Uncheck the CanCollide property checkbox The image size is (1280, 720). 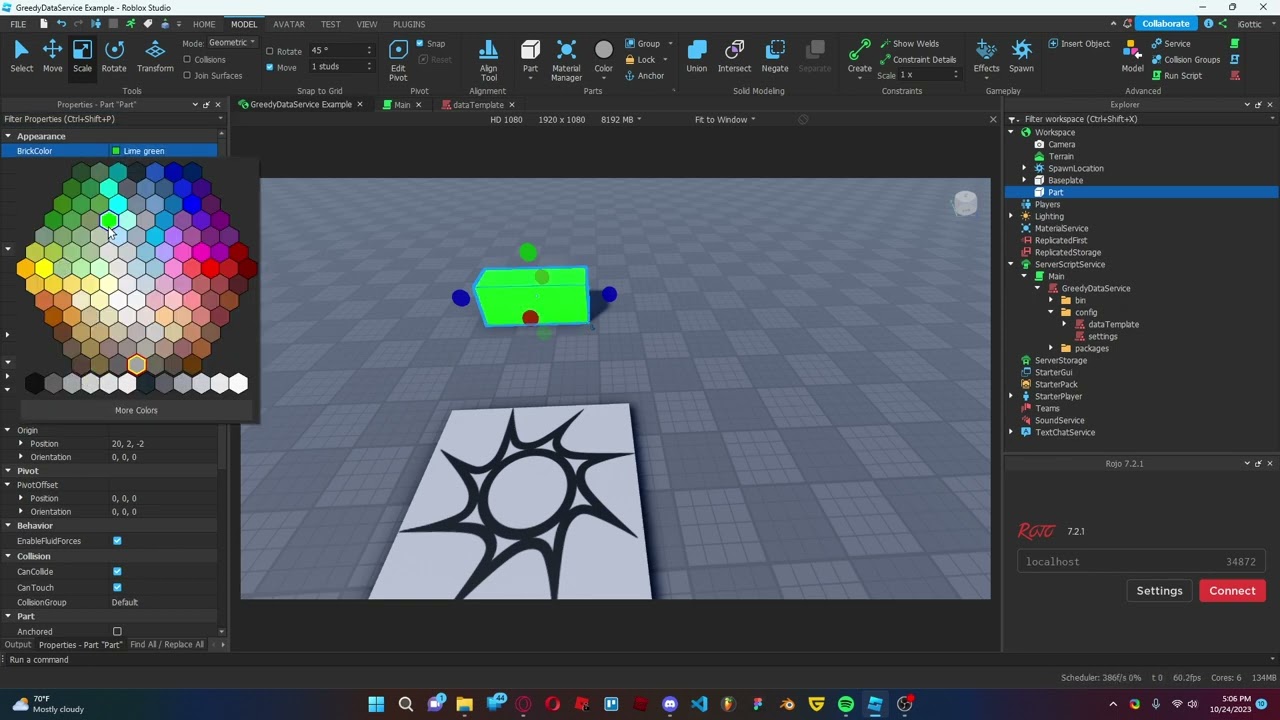point(117,572)
